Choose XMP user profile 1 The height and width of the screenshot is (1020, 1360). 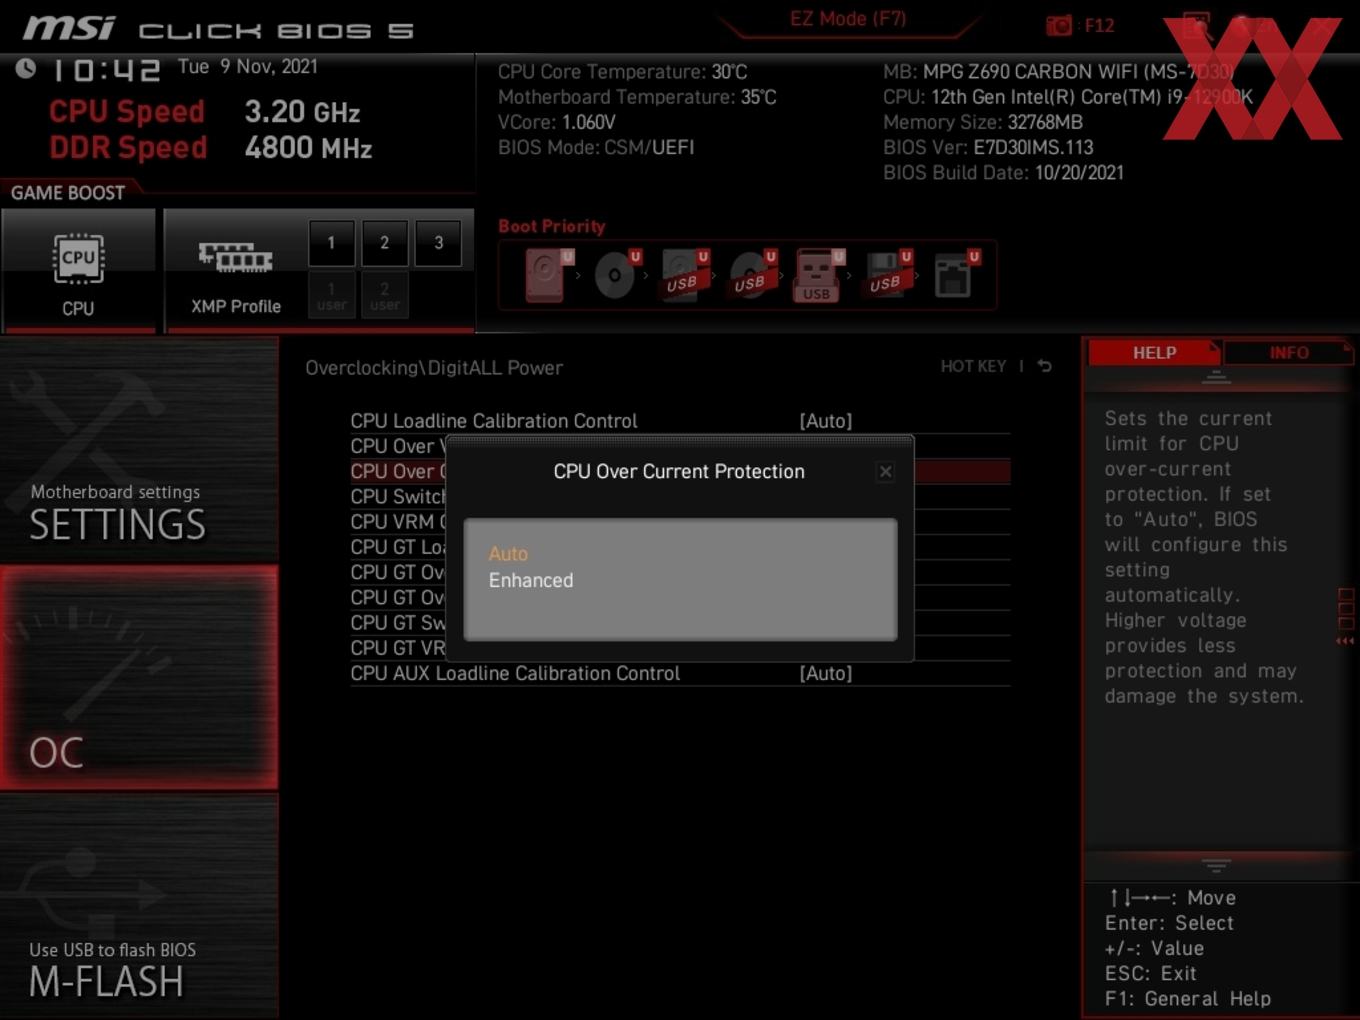click(331, 295)
